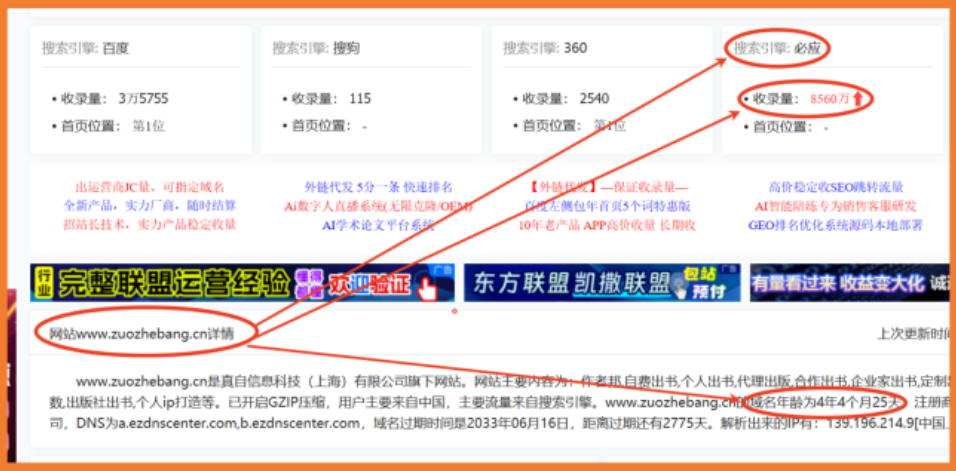Click the 【外链代发】—保证收录量— link
956x471 pixels.
click(x=607, y=187)
